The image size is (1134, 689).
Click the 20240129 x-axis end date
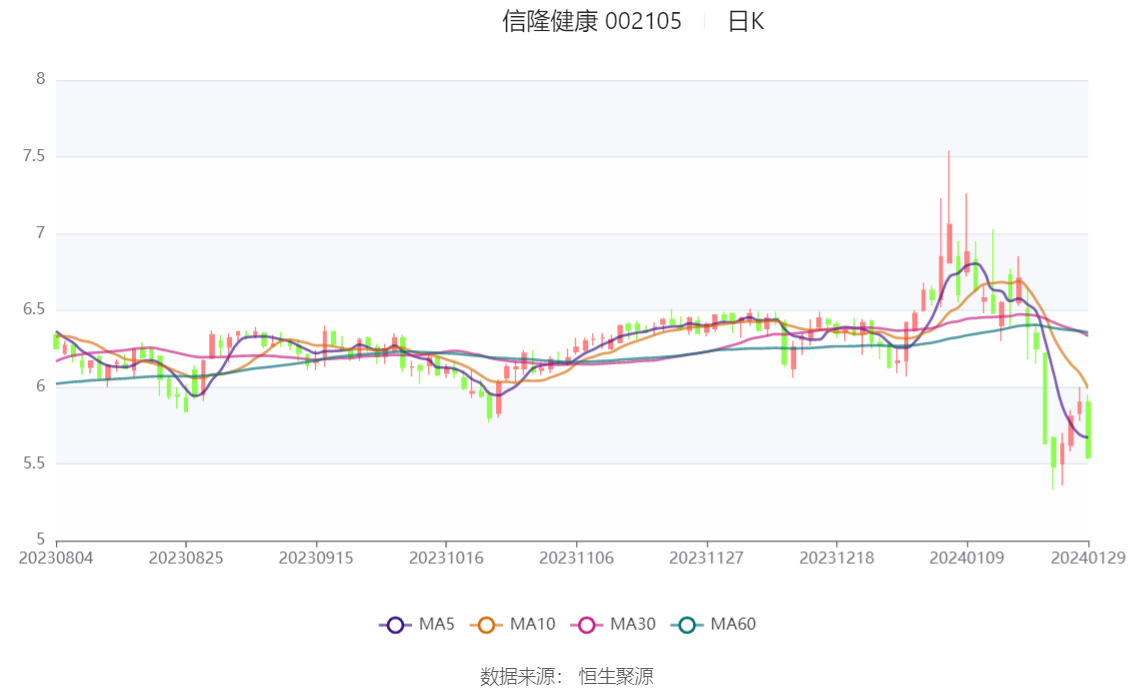click(1088, 558)
